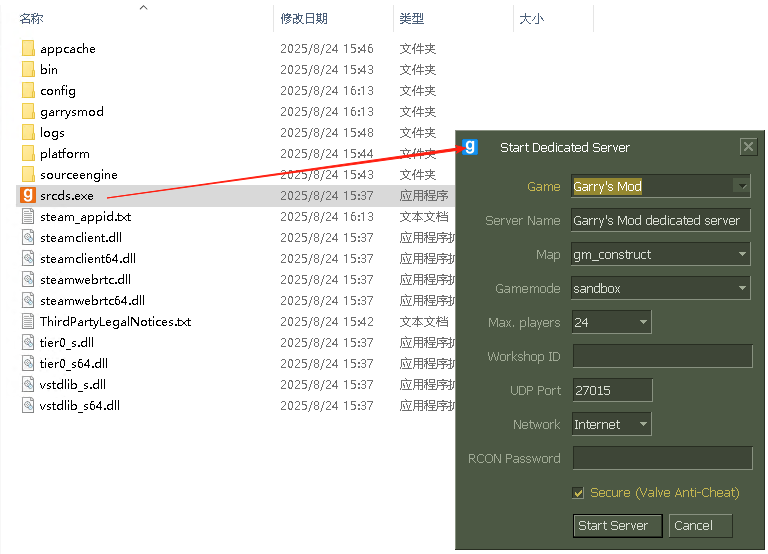Click the ThirdPartyLegalNotices.txt file name
Image resolution: width=768 pixels, height=554 pixels.
(x=116, y=322)
